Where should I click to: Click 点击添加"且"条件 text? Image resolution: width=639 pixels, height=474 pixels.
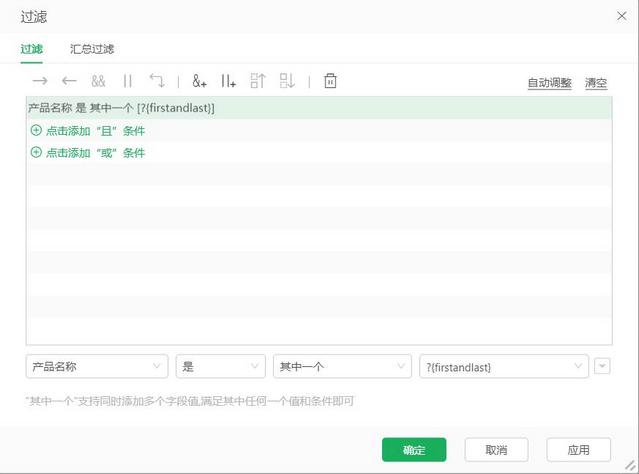[95, 131]
